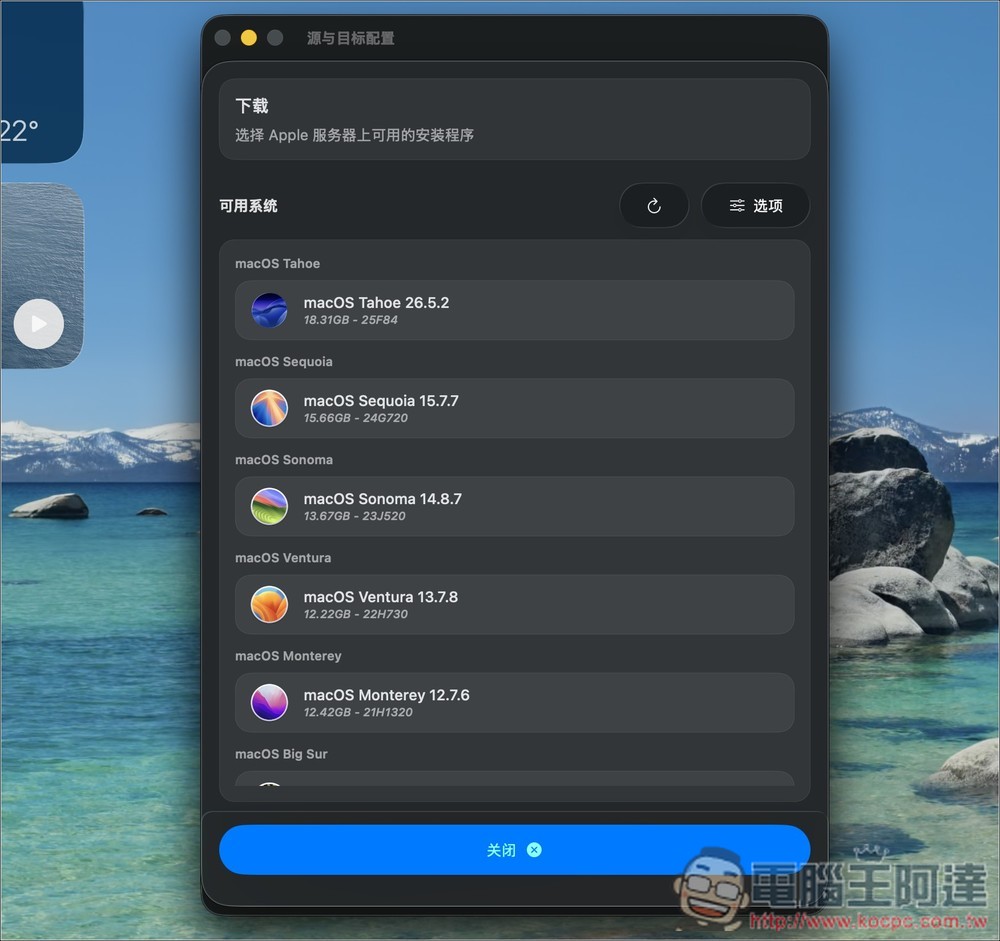The width and height of the screenshot is (1000, 941).
Task: Click the macOS Tahoe wallpaper icon
Action: coord(269,310)
